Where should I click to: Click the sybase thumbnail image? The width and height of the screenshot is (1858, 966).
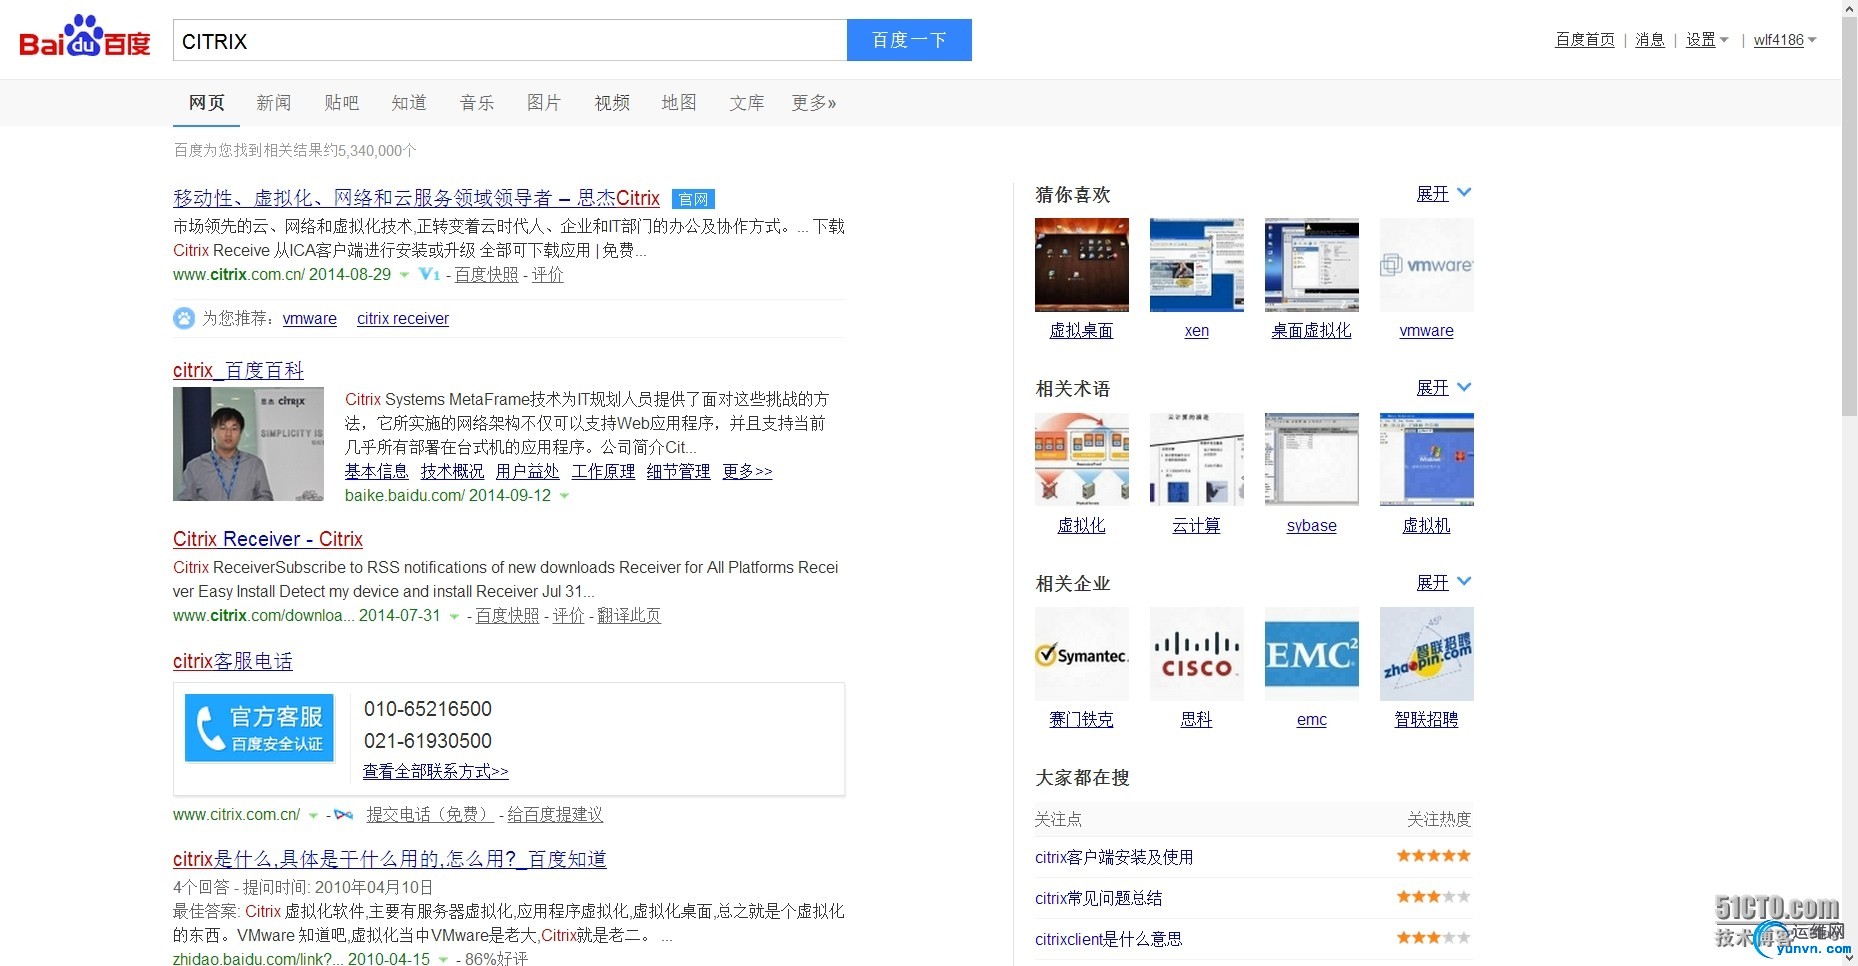(x=1311, y=459)
